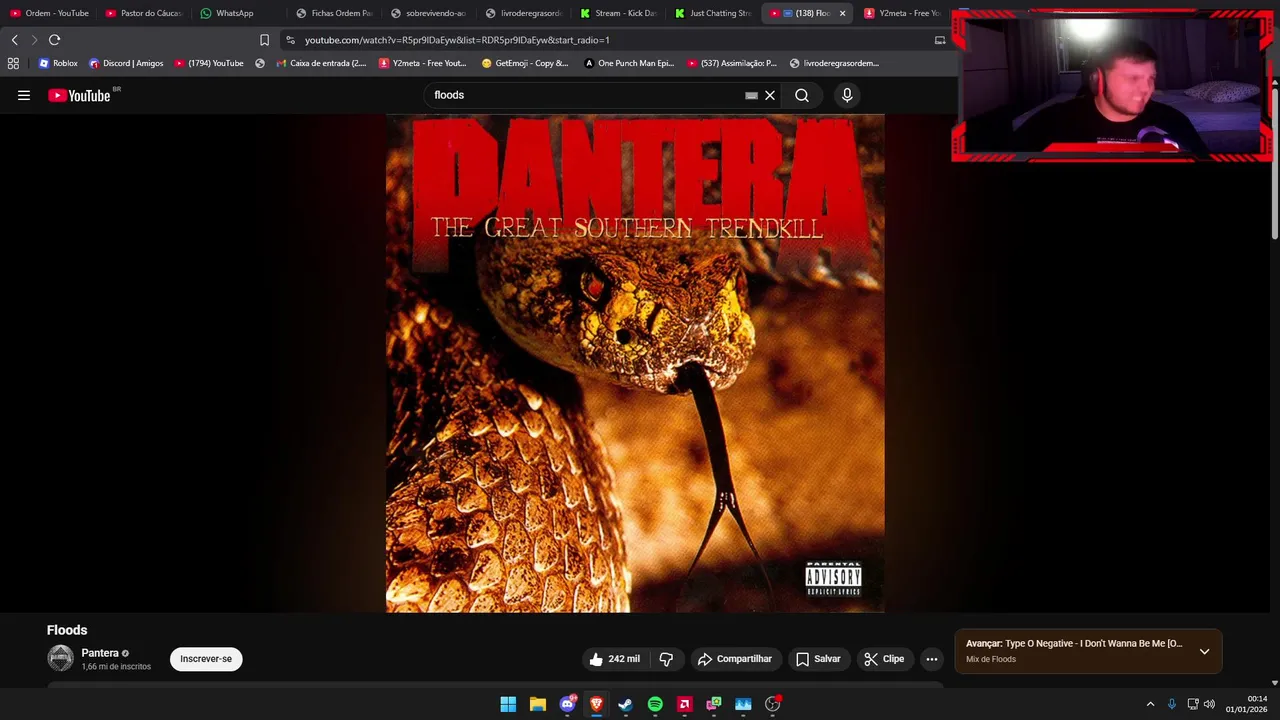Go to the YouTube home logo
Image resolution: width=1280 pixels, height=720 pixels.
point(78,95)
